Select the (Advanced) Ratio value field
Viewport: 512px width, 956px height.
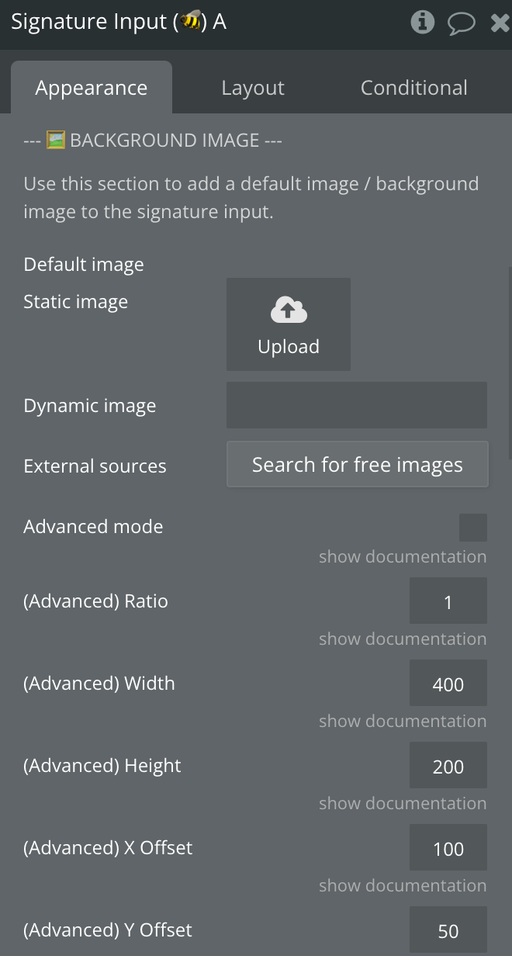click(448, 601)
